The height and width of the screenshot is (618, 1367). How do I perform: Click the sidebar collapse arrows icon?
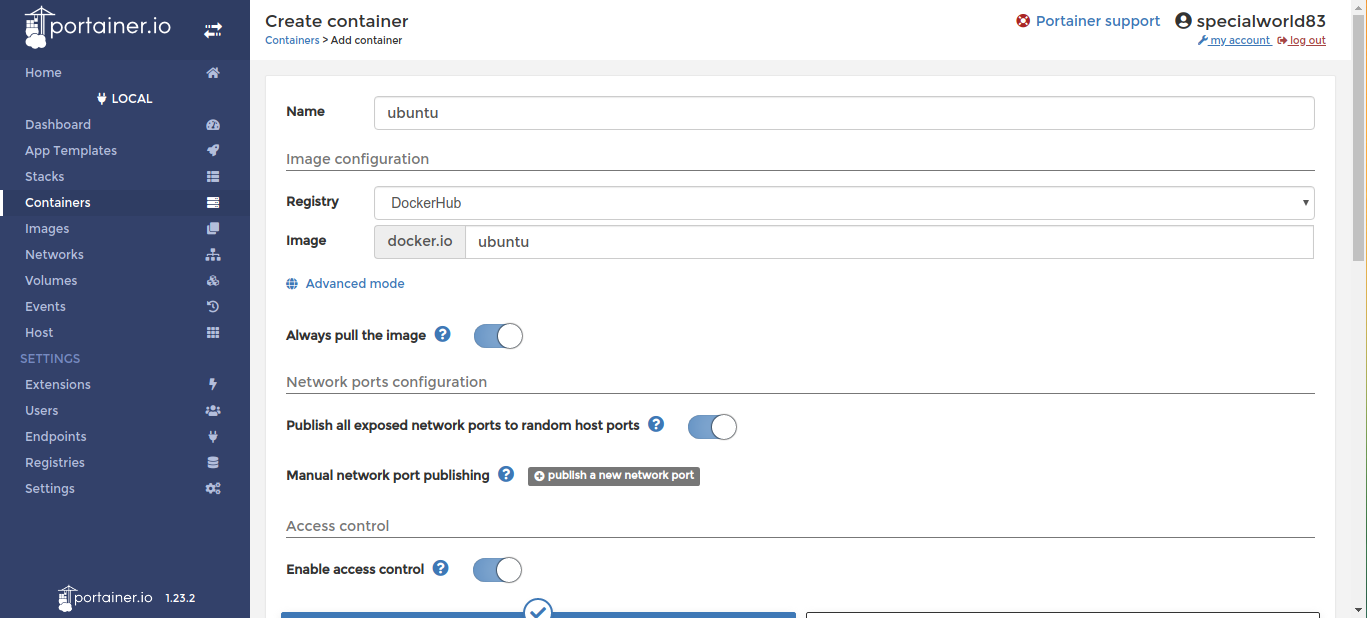coord(213,30)
